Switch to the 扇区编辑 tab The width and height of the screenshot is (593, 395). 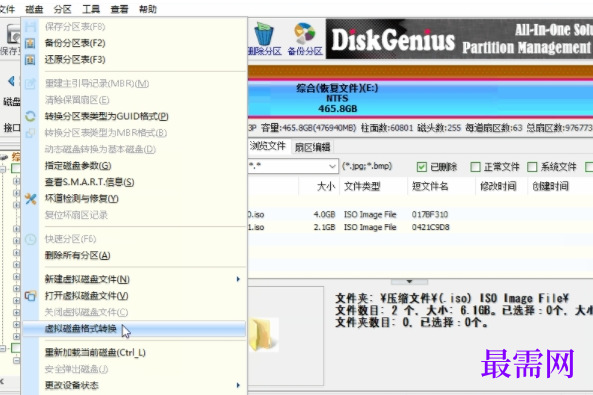pos(312,147)
